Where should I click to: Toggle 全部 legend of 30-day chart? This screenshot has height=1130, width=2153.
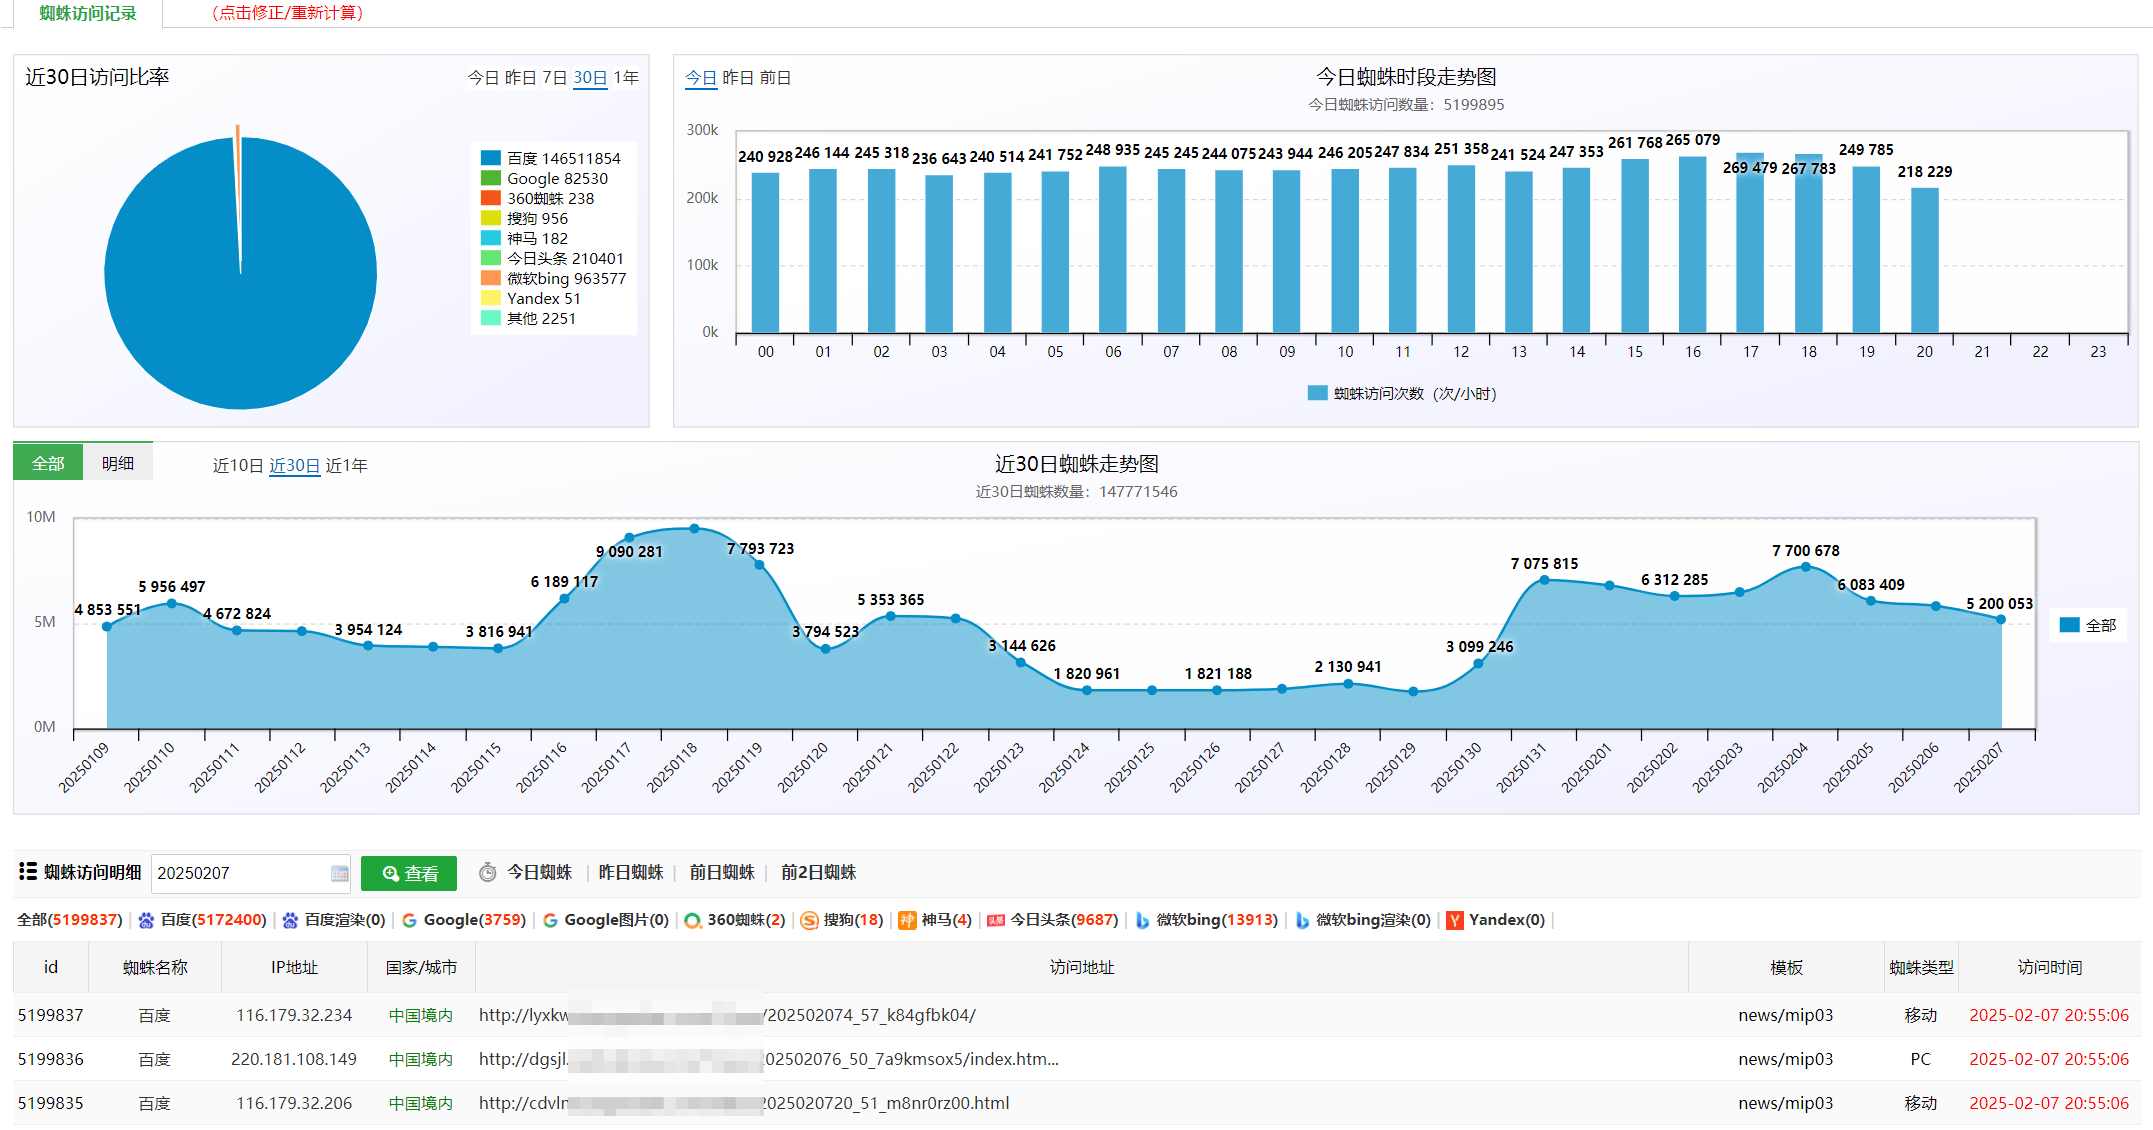tap(2088, 625)
